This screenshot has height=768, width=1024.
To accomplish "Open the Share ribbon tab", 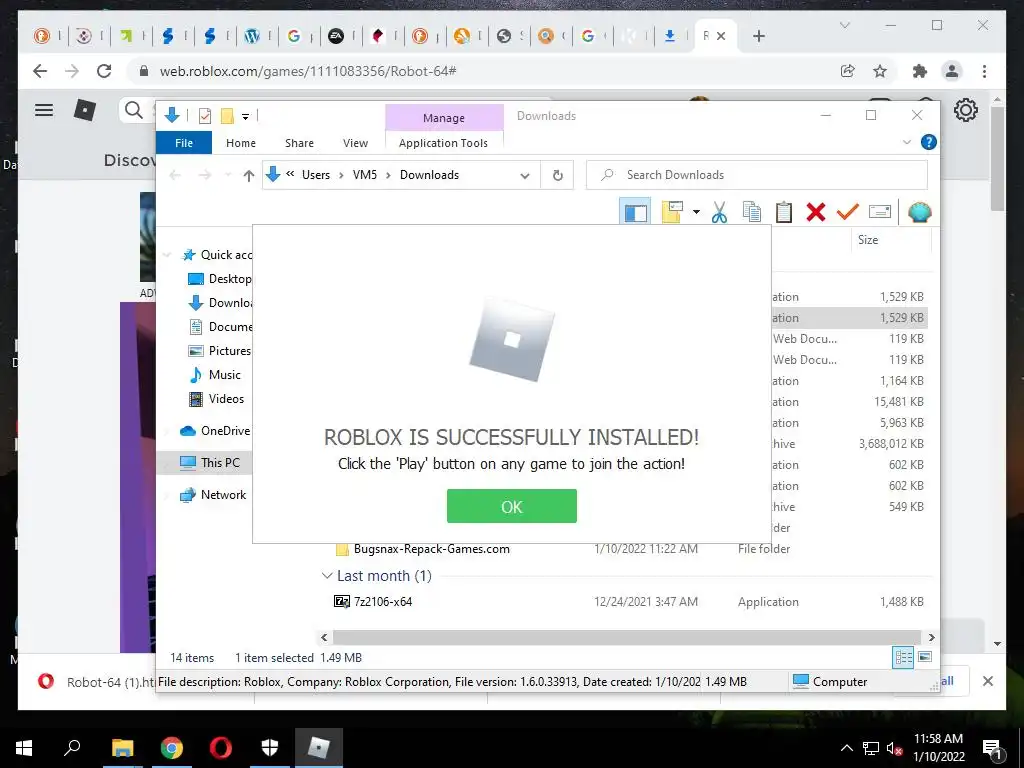I will (299, 143).
